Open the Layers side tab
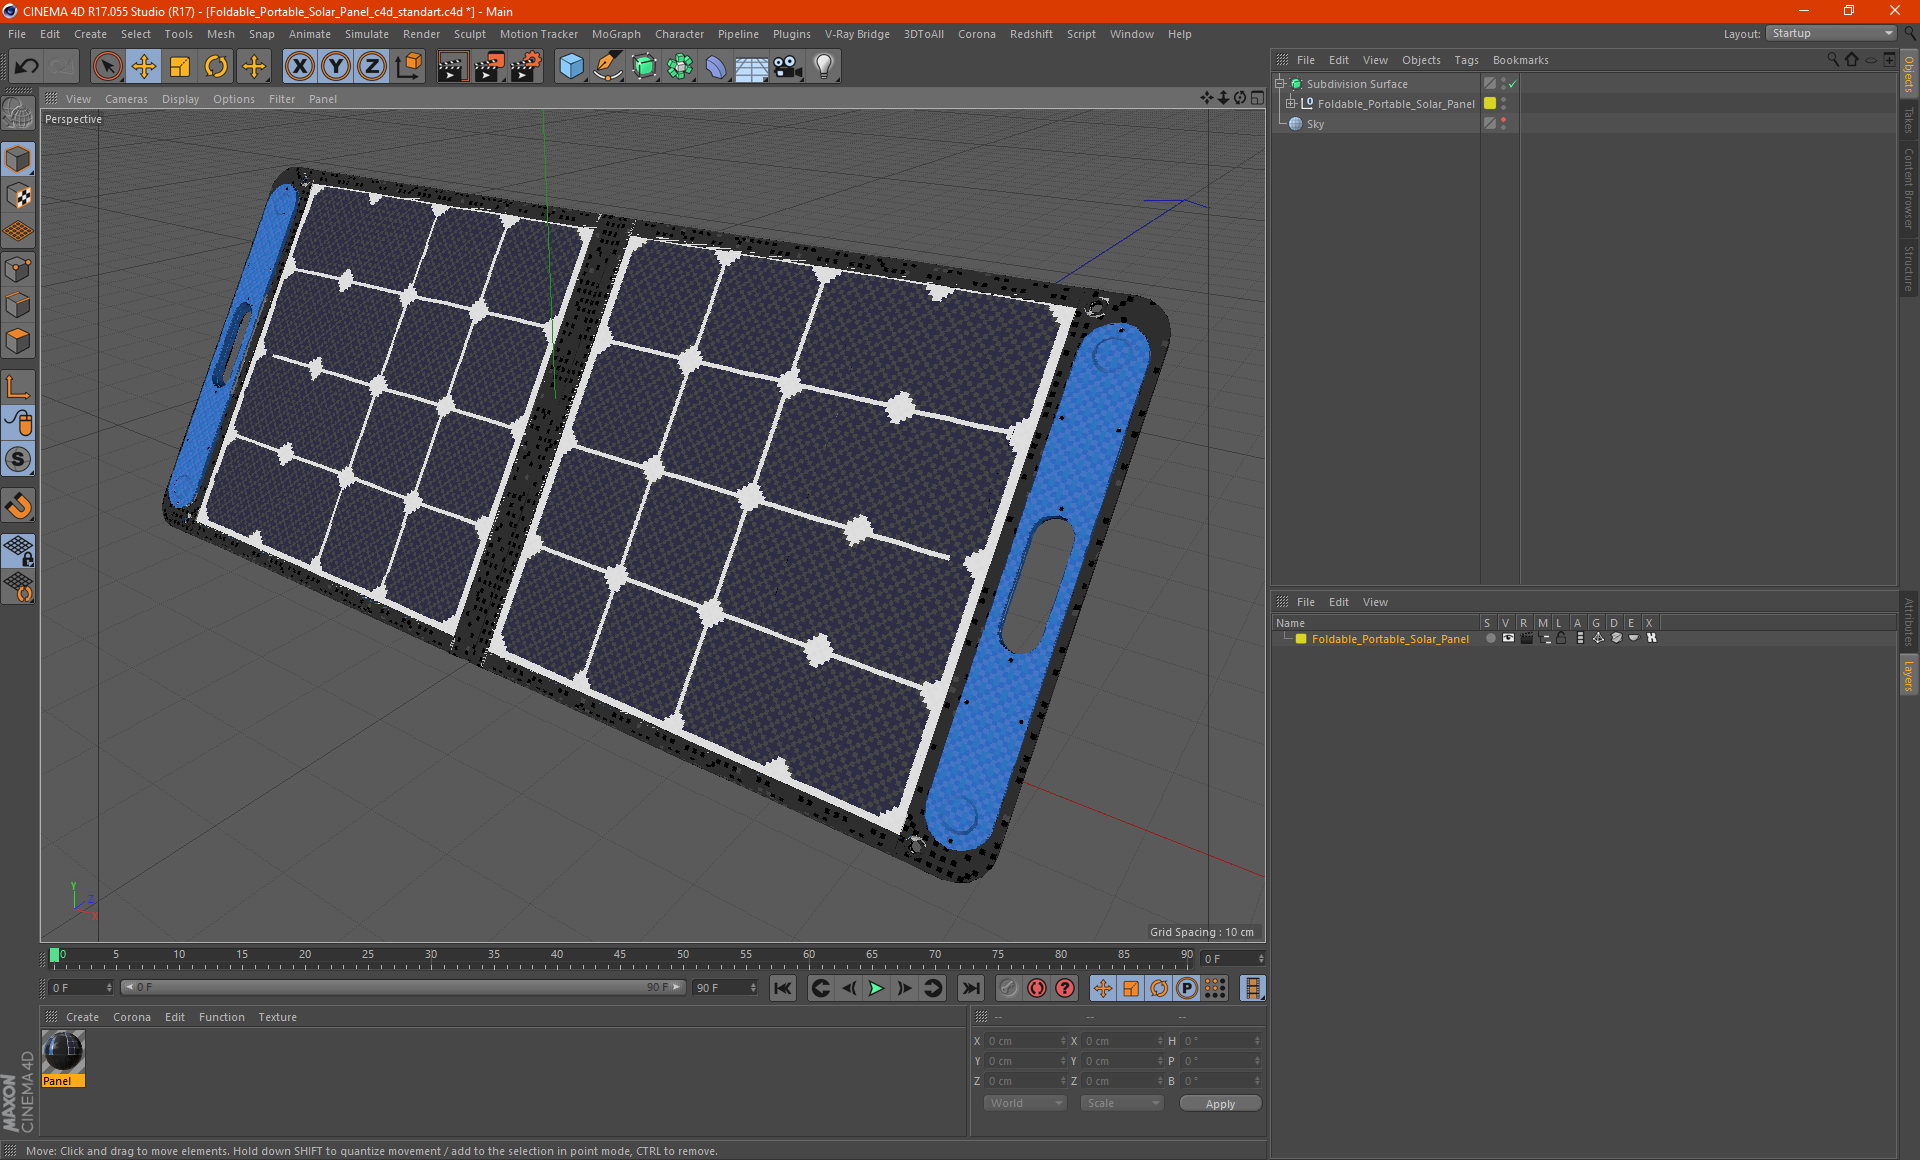The width and height of the screenshot is (1920, 1160). point(1909,675)
